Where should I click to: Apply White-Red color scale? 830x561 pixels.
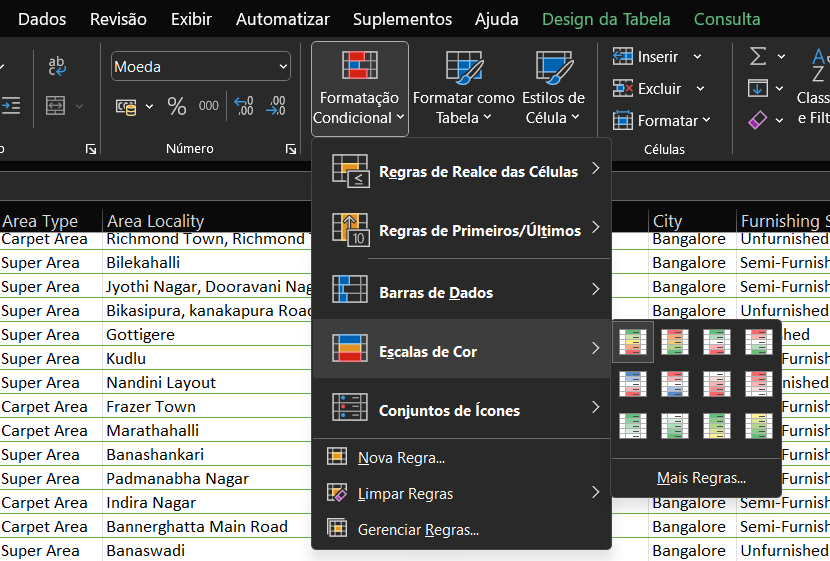(x=717, y=384)
